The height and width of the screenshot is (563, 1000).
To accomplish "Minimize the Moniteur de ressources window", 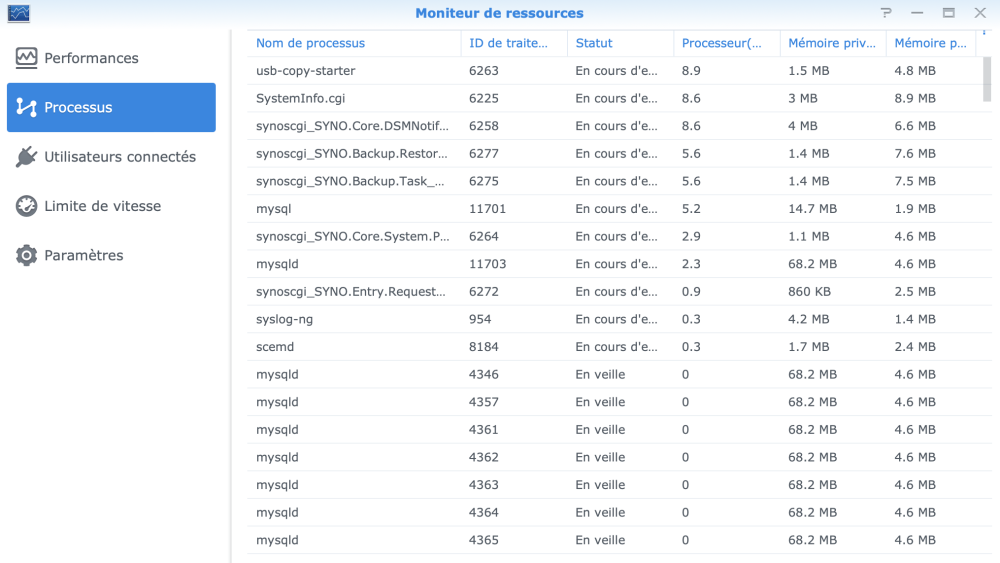I will (x=917, y=13).
